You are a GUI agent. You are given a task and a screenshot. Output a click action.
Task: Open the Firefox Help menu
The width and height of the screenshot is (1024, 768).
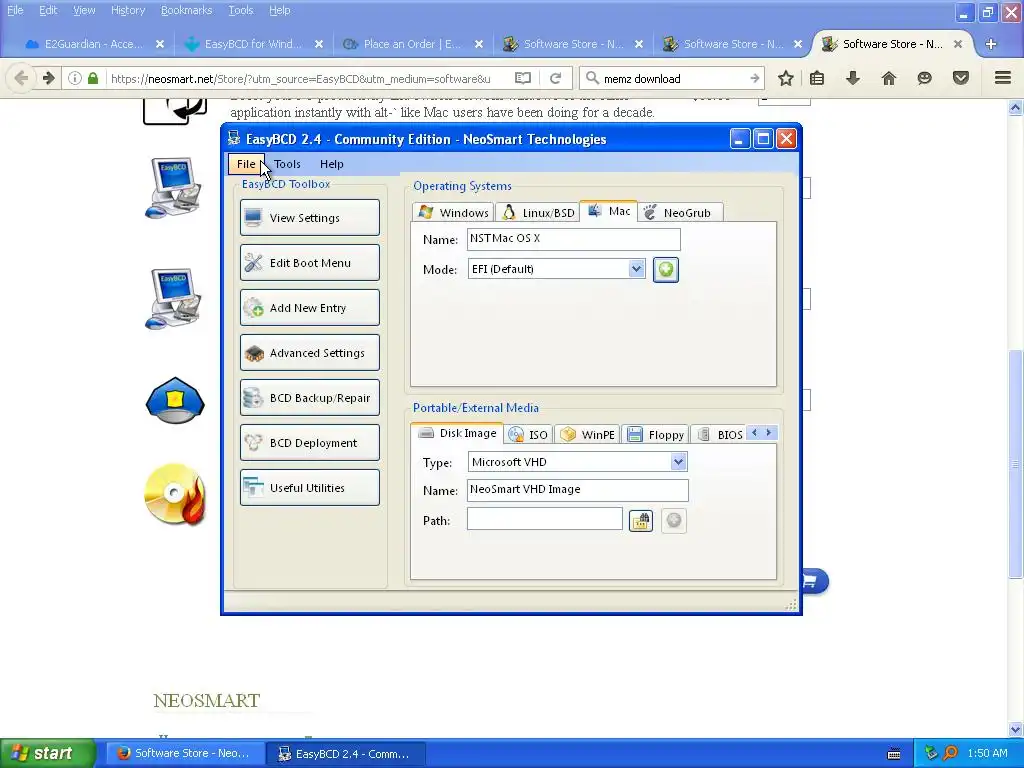point(280,10)
